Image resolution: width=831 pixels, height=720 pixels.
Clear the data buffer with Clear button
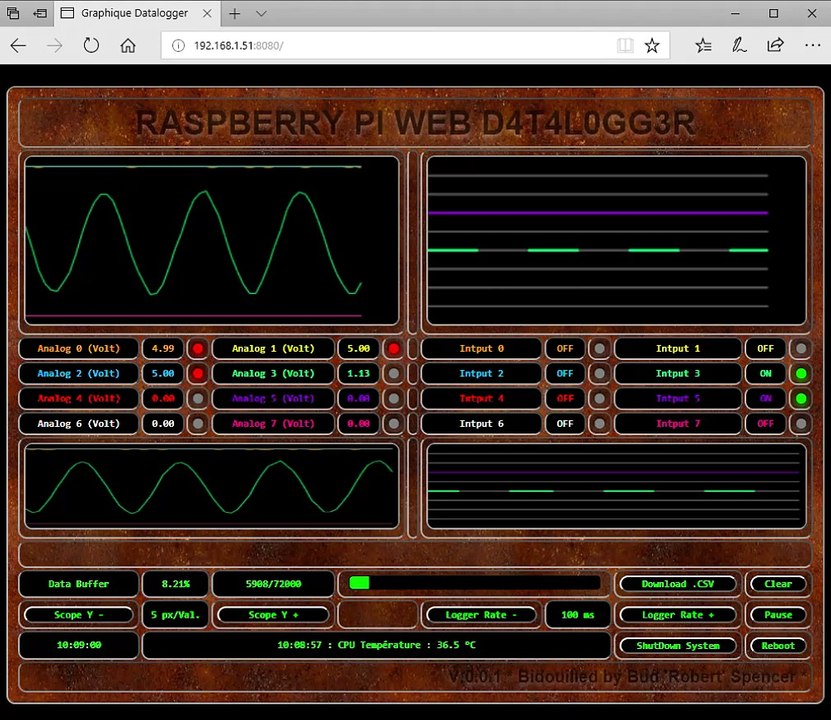click(778, 584)
